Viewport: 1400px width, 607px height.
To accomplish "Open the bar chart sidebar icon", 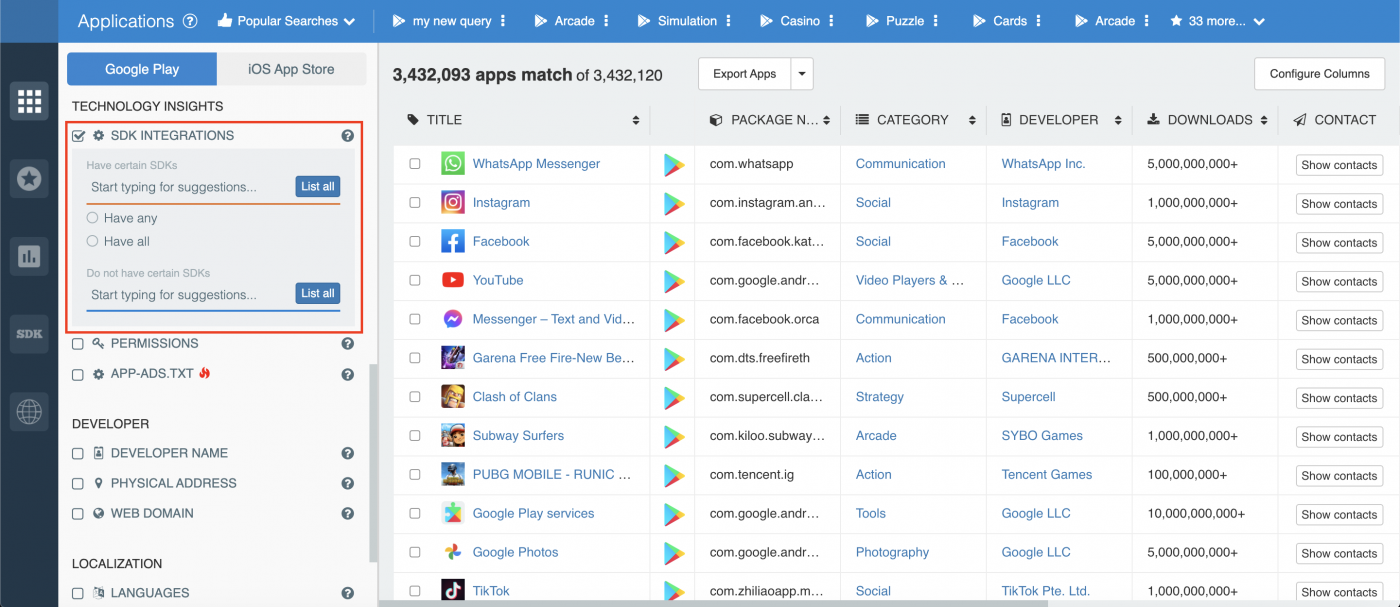I will click(x=29, y=256).
